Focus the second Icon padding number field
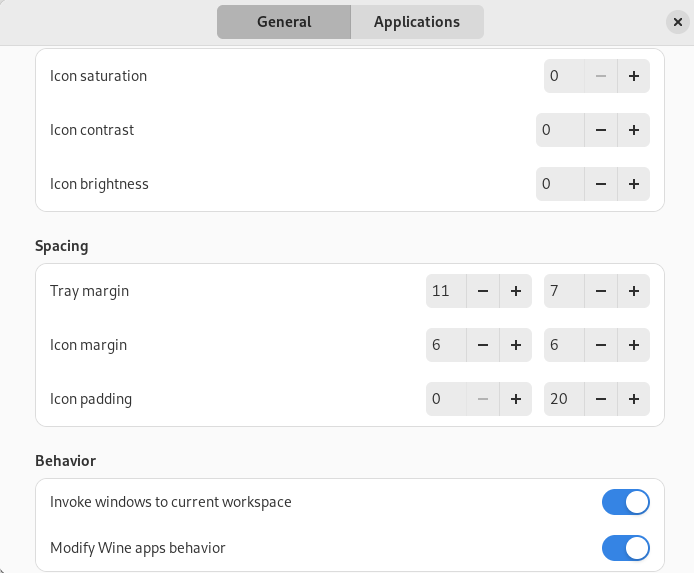Image resolution: width=694 pixels, height=573 pixels. tap(564, 399)
